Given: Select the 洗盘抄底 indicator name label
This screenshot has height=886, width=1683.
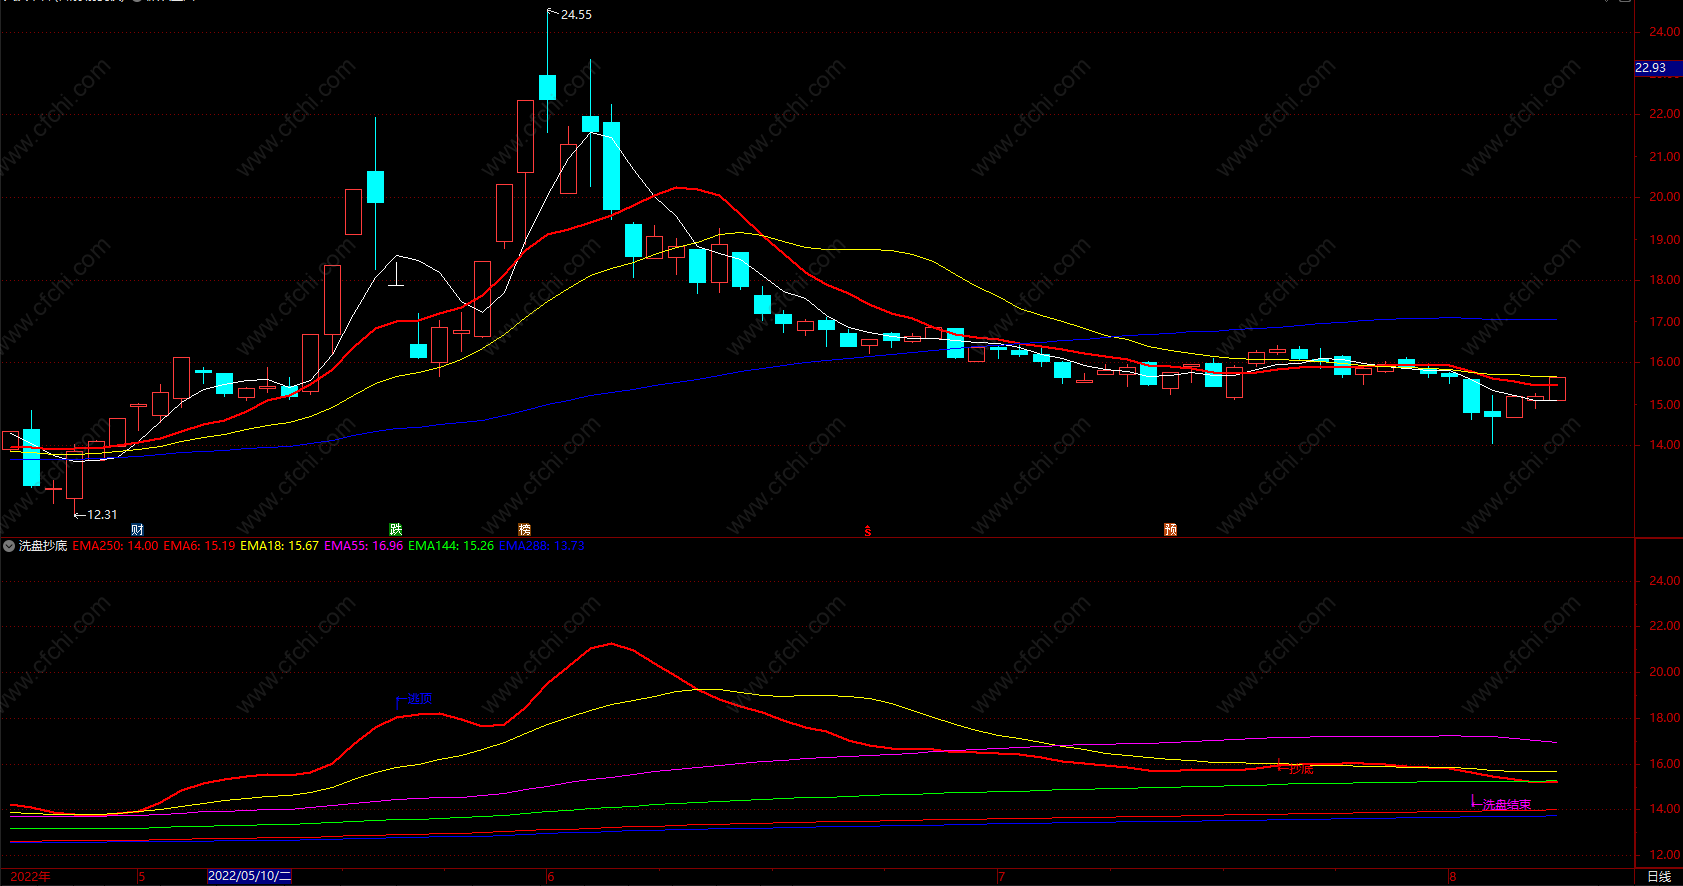Looking at the screenshot, I should pos(43,546).
